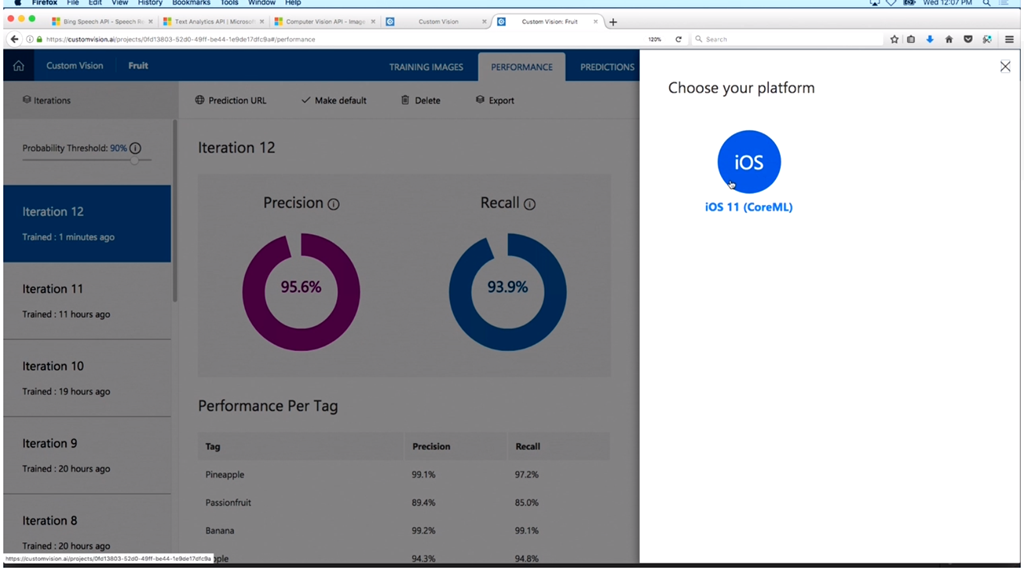Click the iOS 11 (CoreML) link
Viewport: 1024px width, 571px height.
[x=748, y=207]
